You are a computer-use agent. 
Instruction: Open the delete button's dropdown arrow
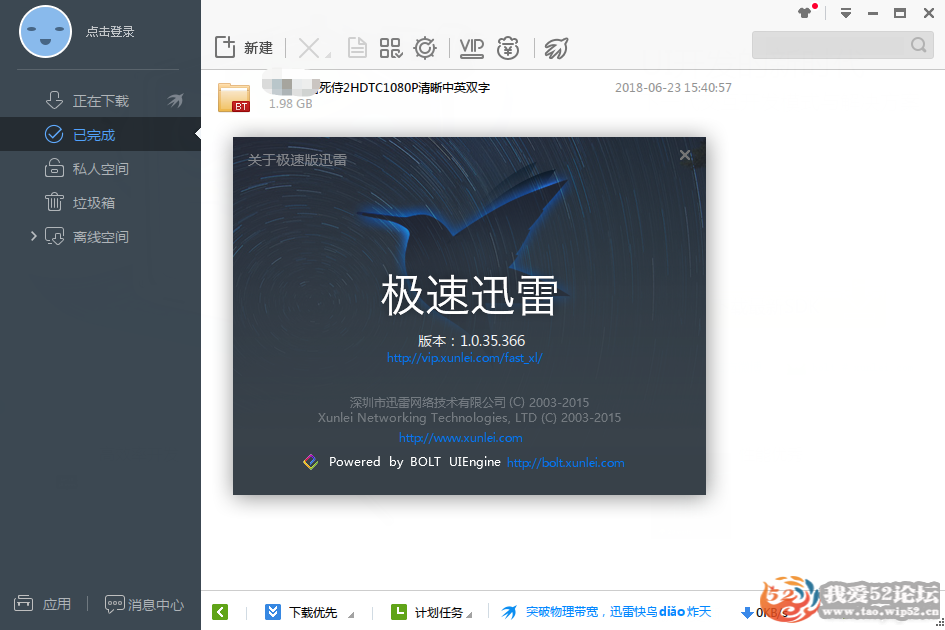tap(328, 55)
